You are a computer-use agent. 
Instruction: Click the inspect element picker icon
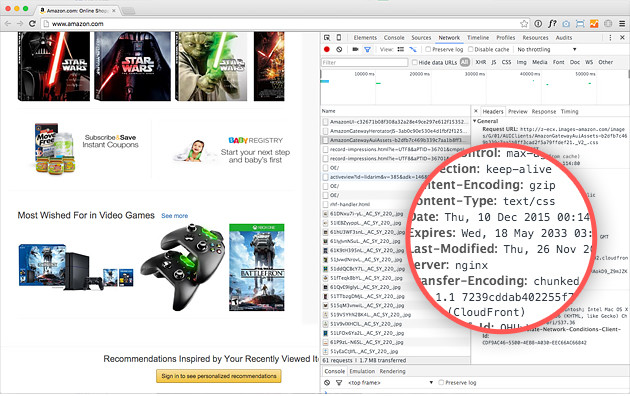click(x=327, y=37)
